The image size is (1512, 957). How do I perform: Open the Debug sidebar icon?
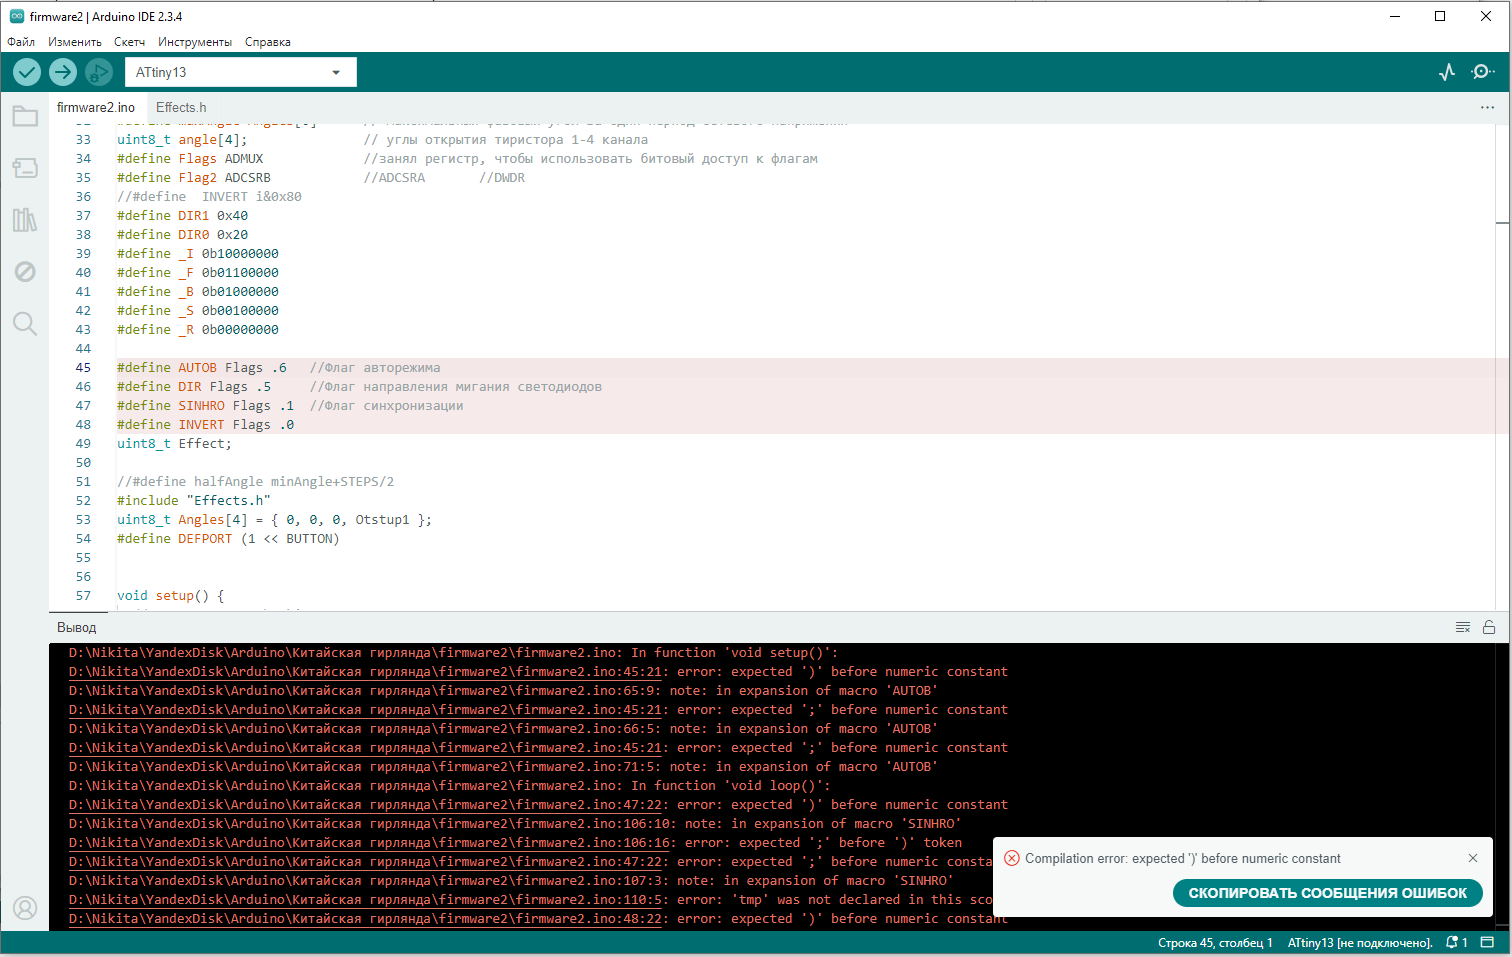click(25, 272)
